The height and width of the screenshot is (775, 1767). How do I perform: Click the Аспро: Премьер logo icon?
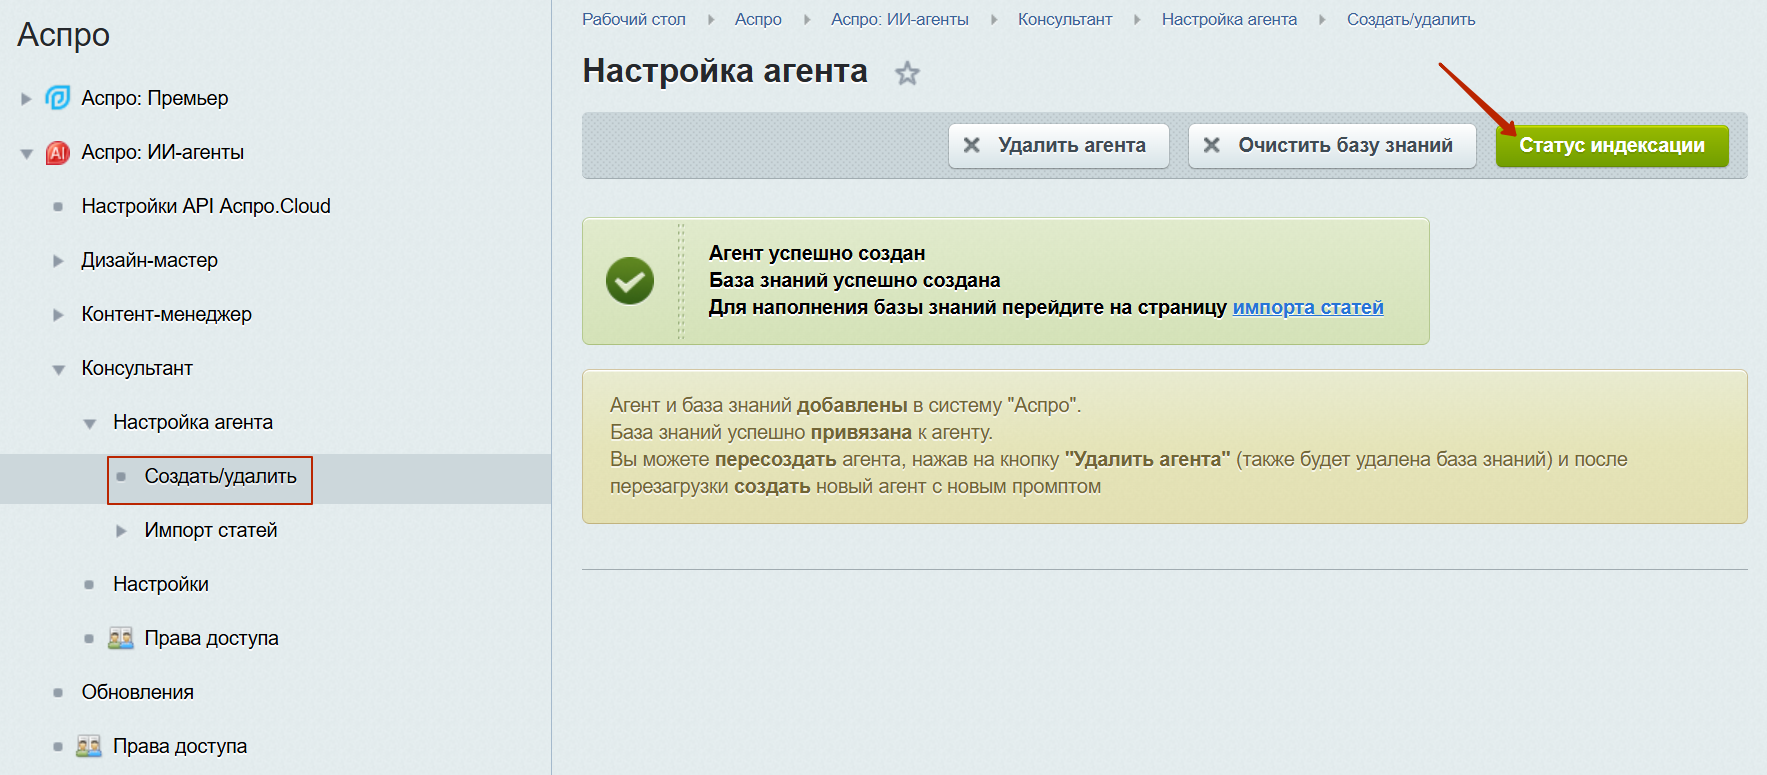[58, 98]
